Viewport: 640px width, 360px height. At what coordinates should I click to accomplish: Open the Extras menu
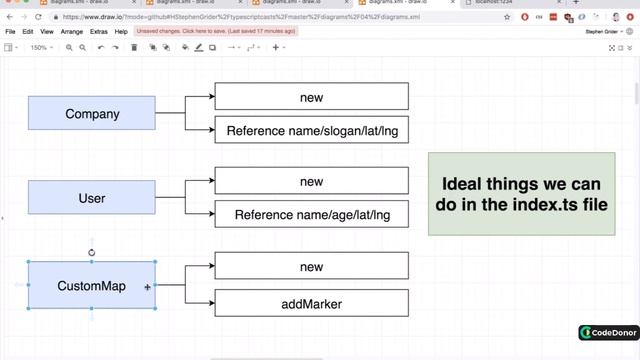pyautogui.click(x=98, y=31)
